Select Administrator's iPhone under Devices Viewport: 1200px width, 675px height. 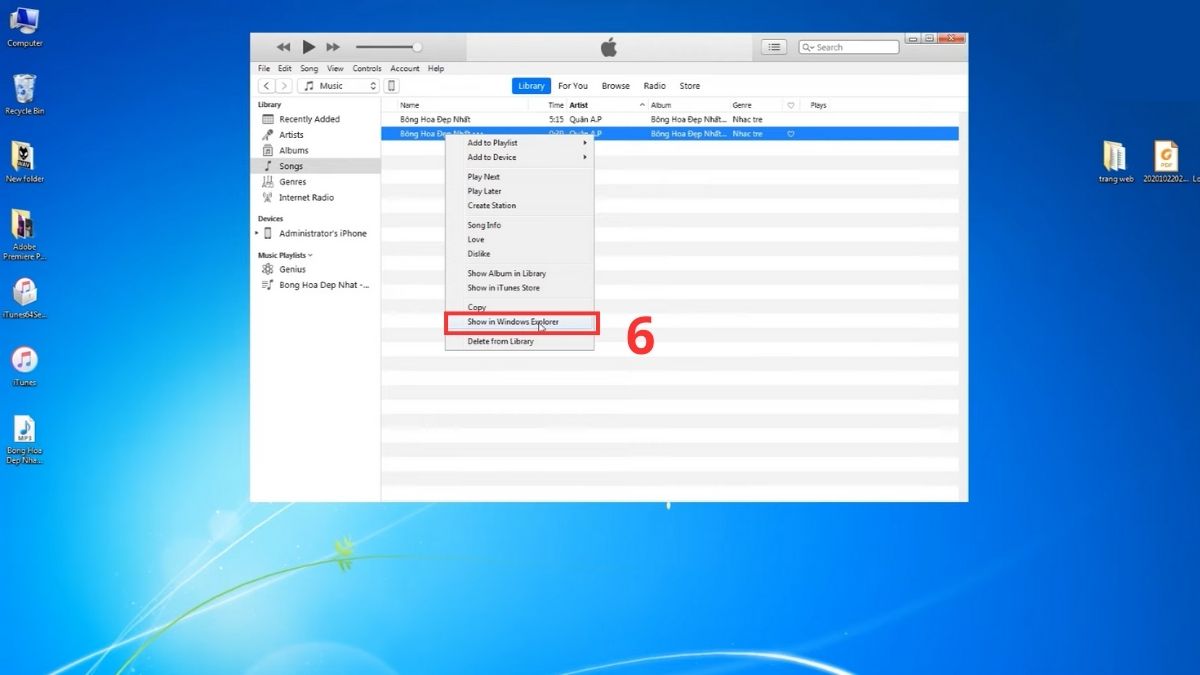[x=322, y=234]
